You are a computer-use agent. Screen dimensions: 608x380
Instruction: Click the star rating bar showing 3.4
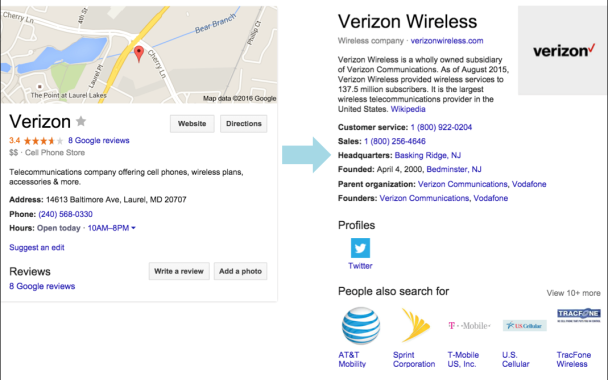tap(43, 140)
